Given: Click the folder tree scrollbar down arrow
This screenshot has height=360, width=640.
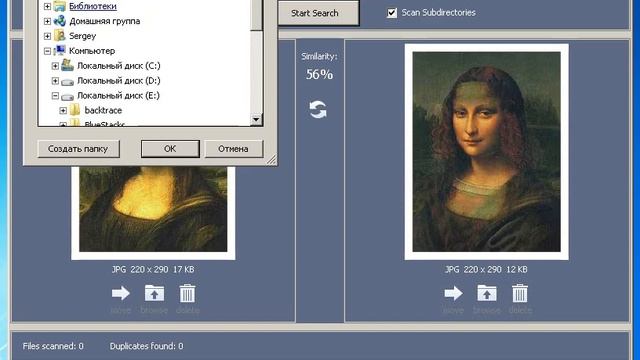Looking at the screenshot, I should click(x=256, y=119).
